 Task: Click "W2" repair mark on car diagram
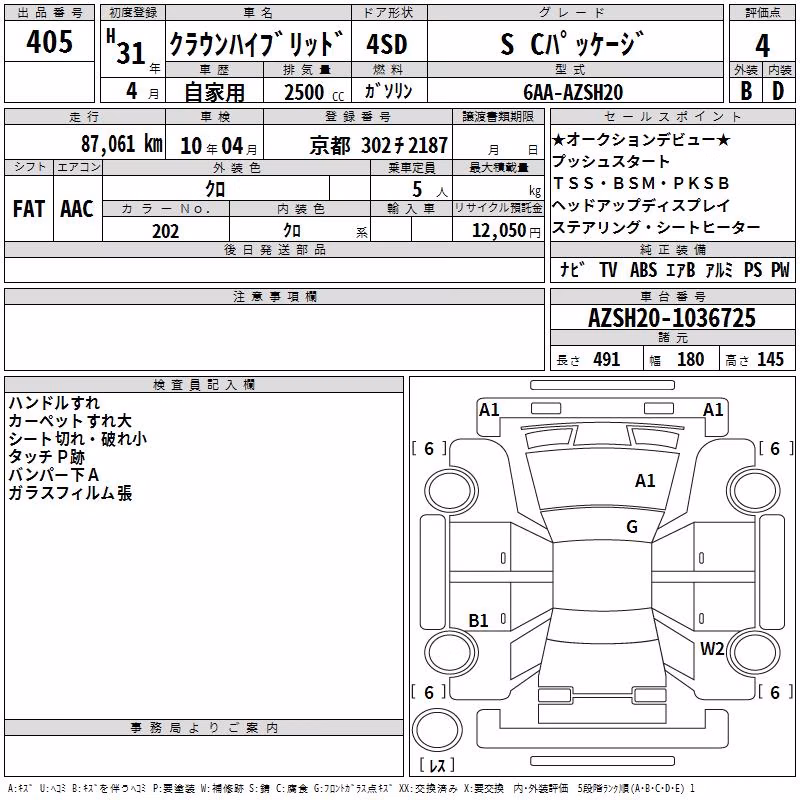pyautogui.click(x=712, y=648)
